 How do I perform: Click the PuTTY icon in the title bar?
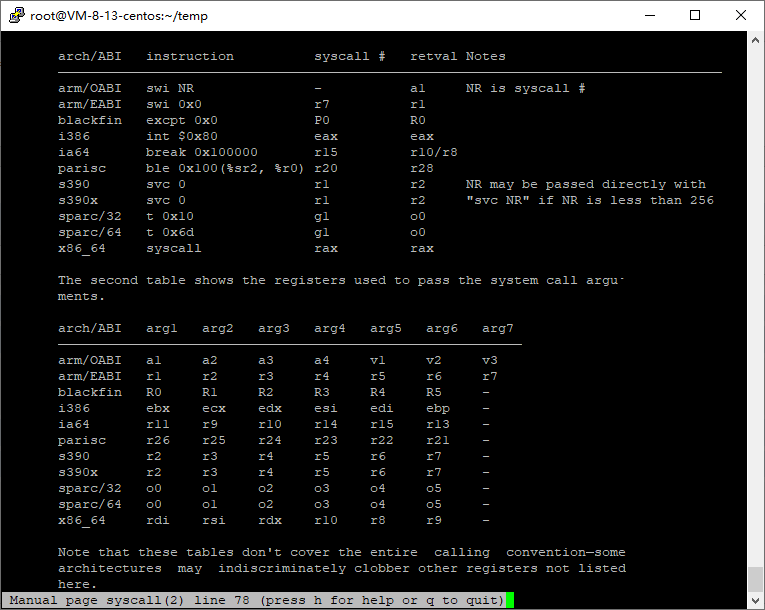click(x=17, y=15)
